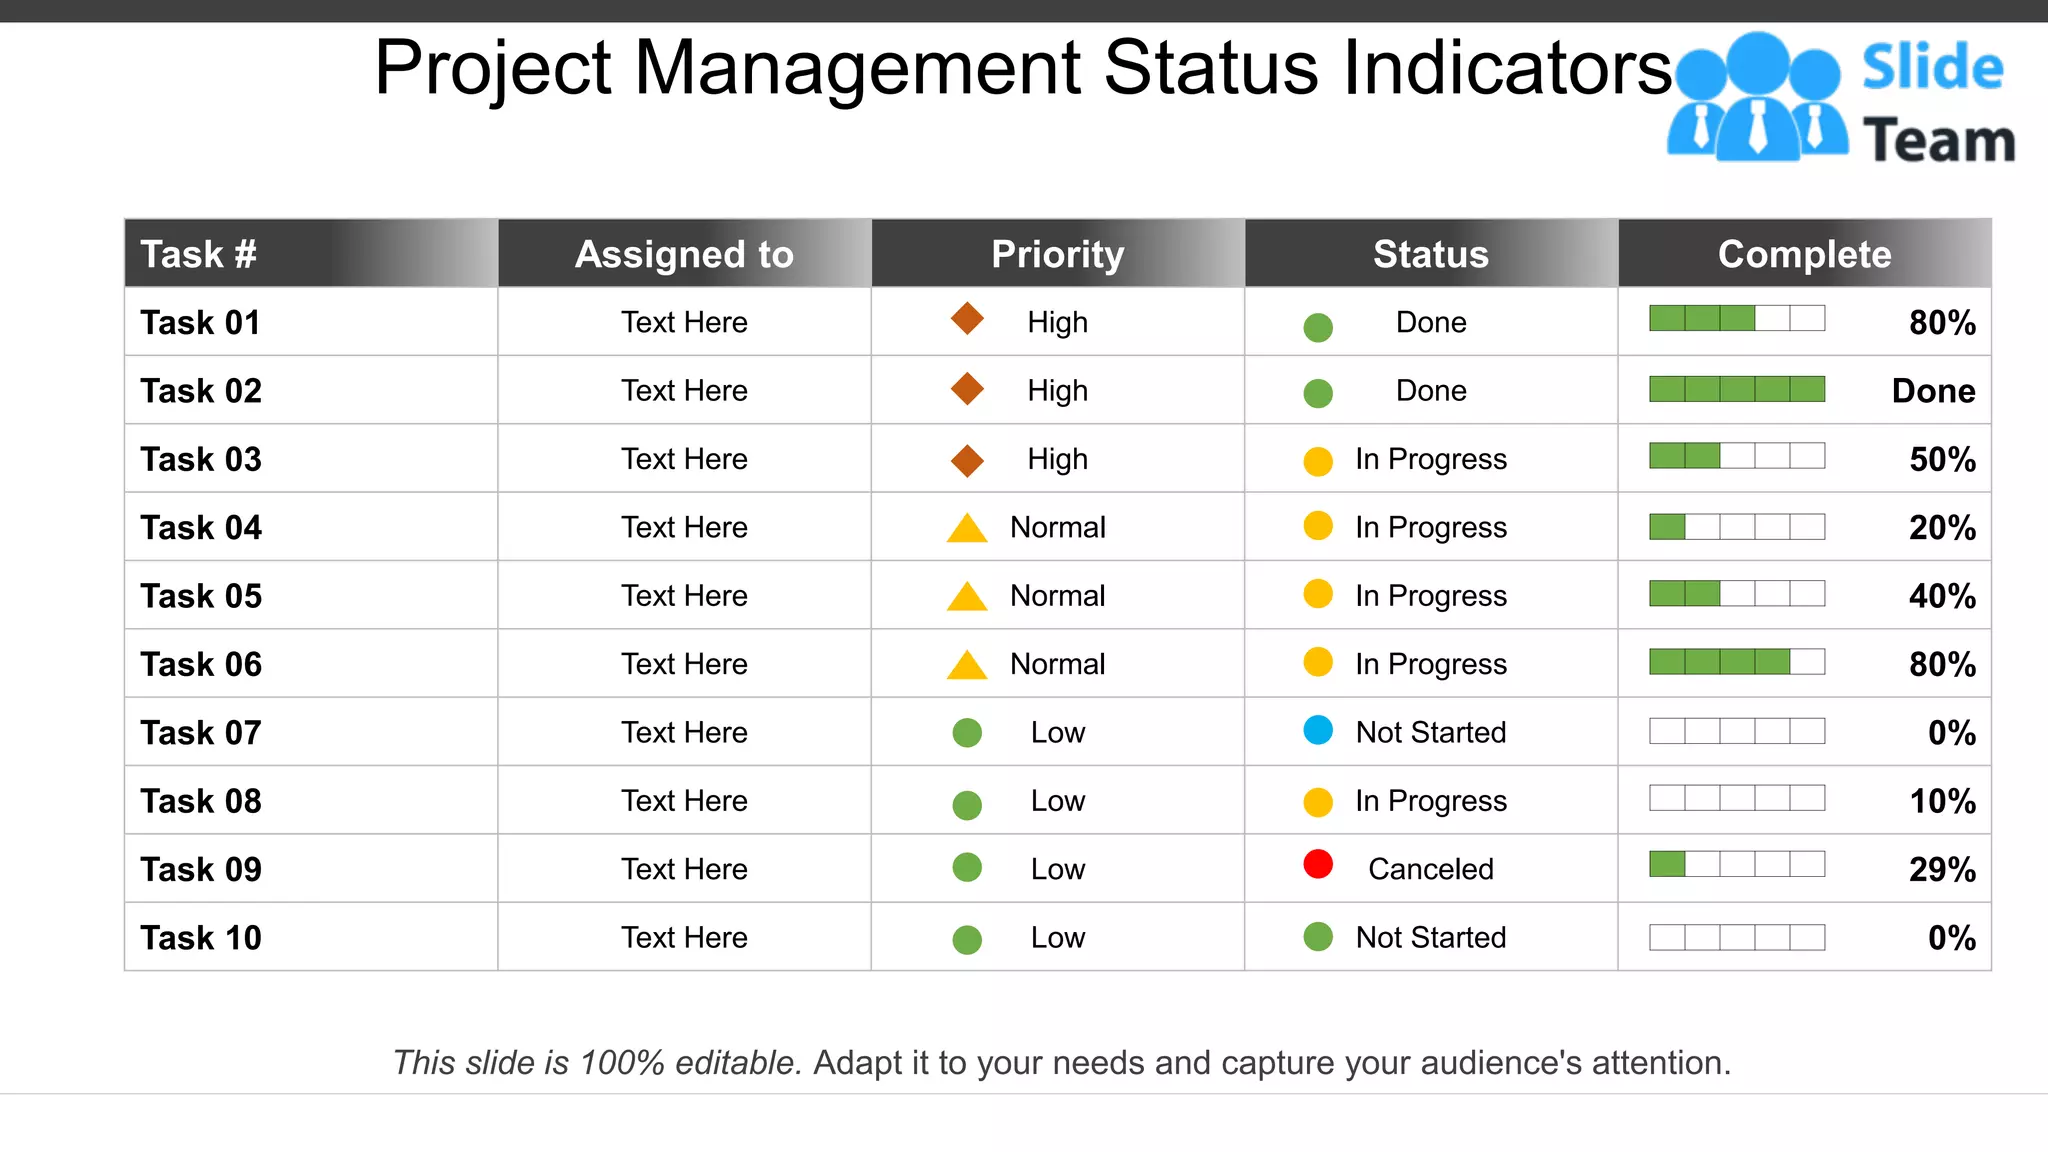Click the Complete column header
This screenshot has width=2048, height=1152.
1804,254
